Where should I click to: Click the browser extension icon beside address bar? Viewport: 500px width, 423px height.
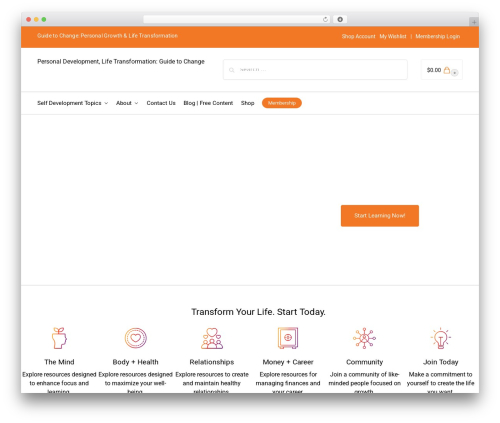click(340, 19)
